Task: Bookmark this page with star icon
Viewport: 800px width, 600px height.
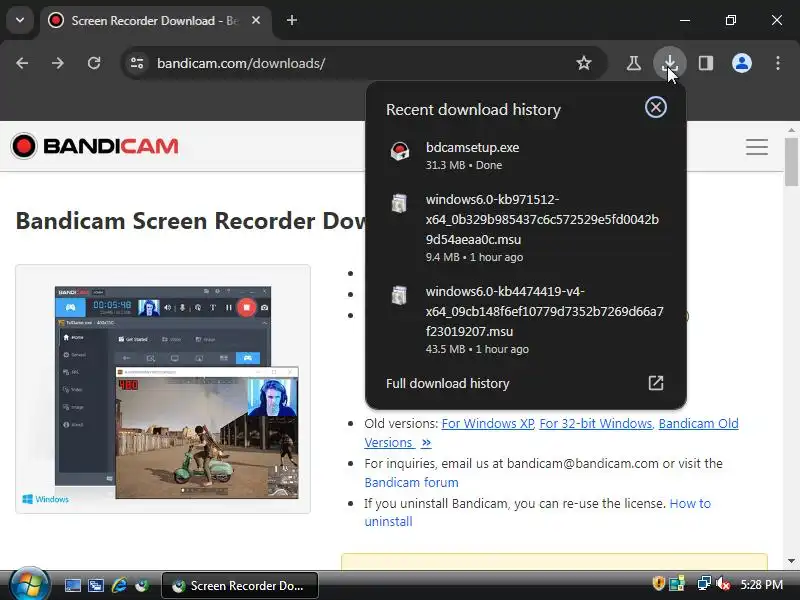Action: click(x=584, y=63)
